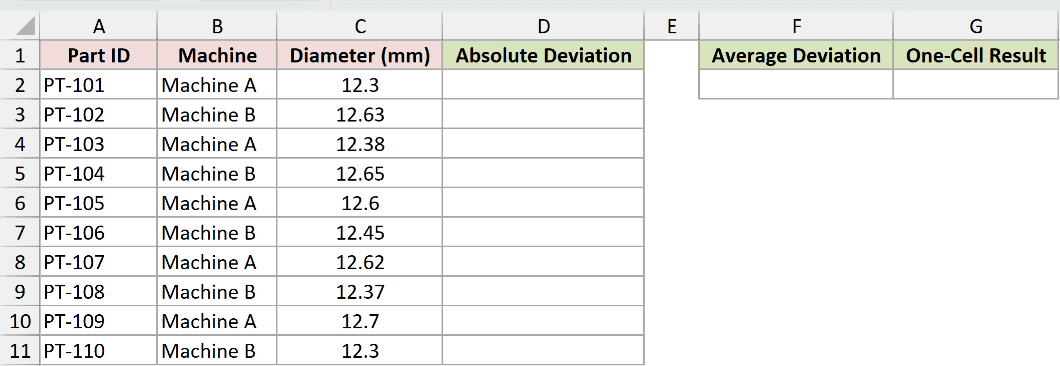The height and width of the screenshot is (366, 1060).
Task: Select row 11 header
Action: (20, 351)
